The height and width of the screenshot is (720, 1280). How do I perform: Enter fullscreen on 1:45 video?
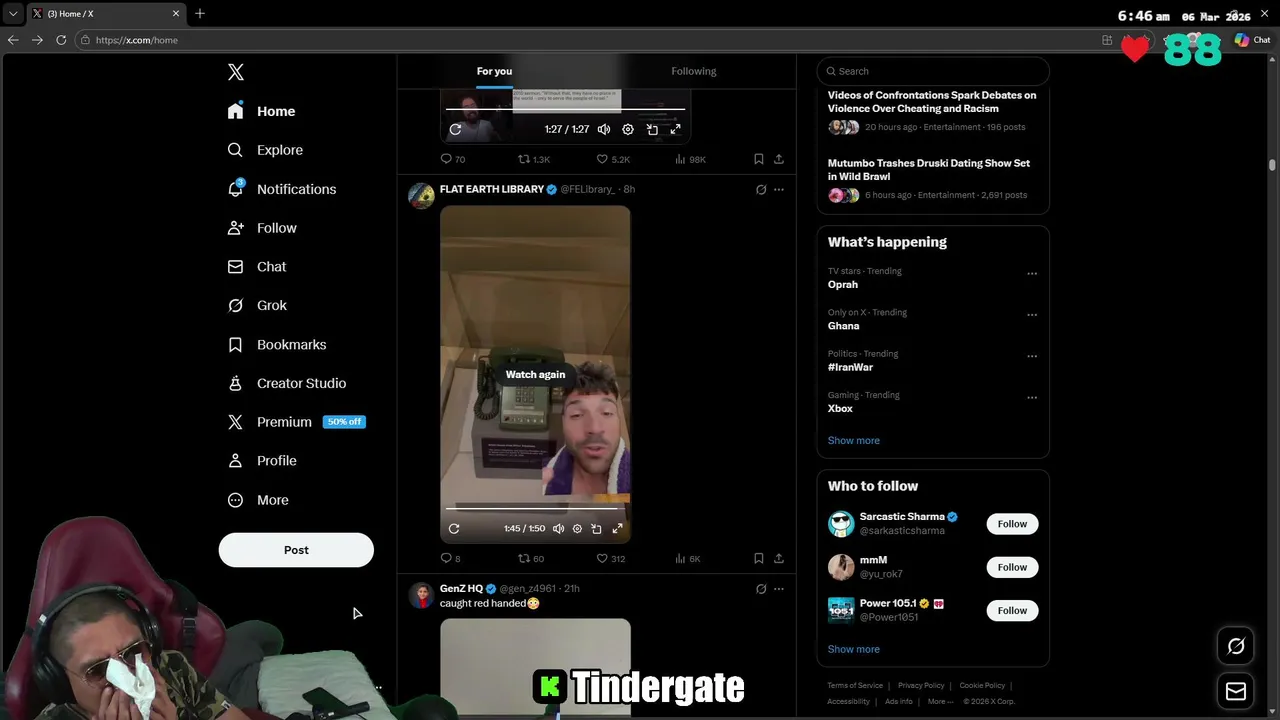click(617, 528)
